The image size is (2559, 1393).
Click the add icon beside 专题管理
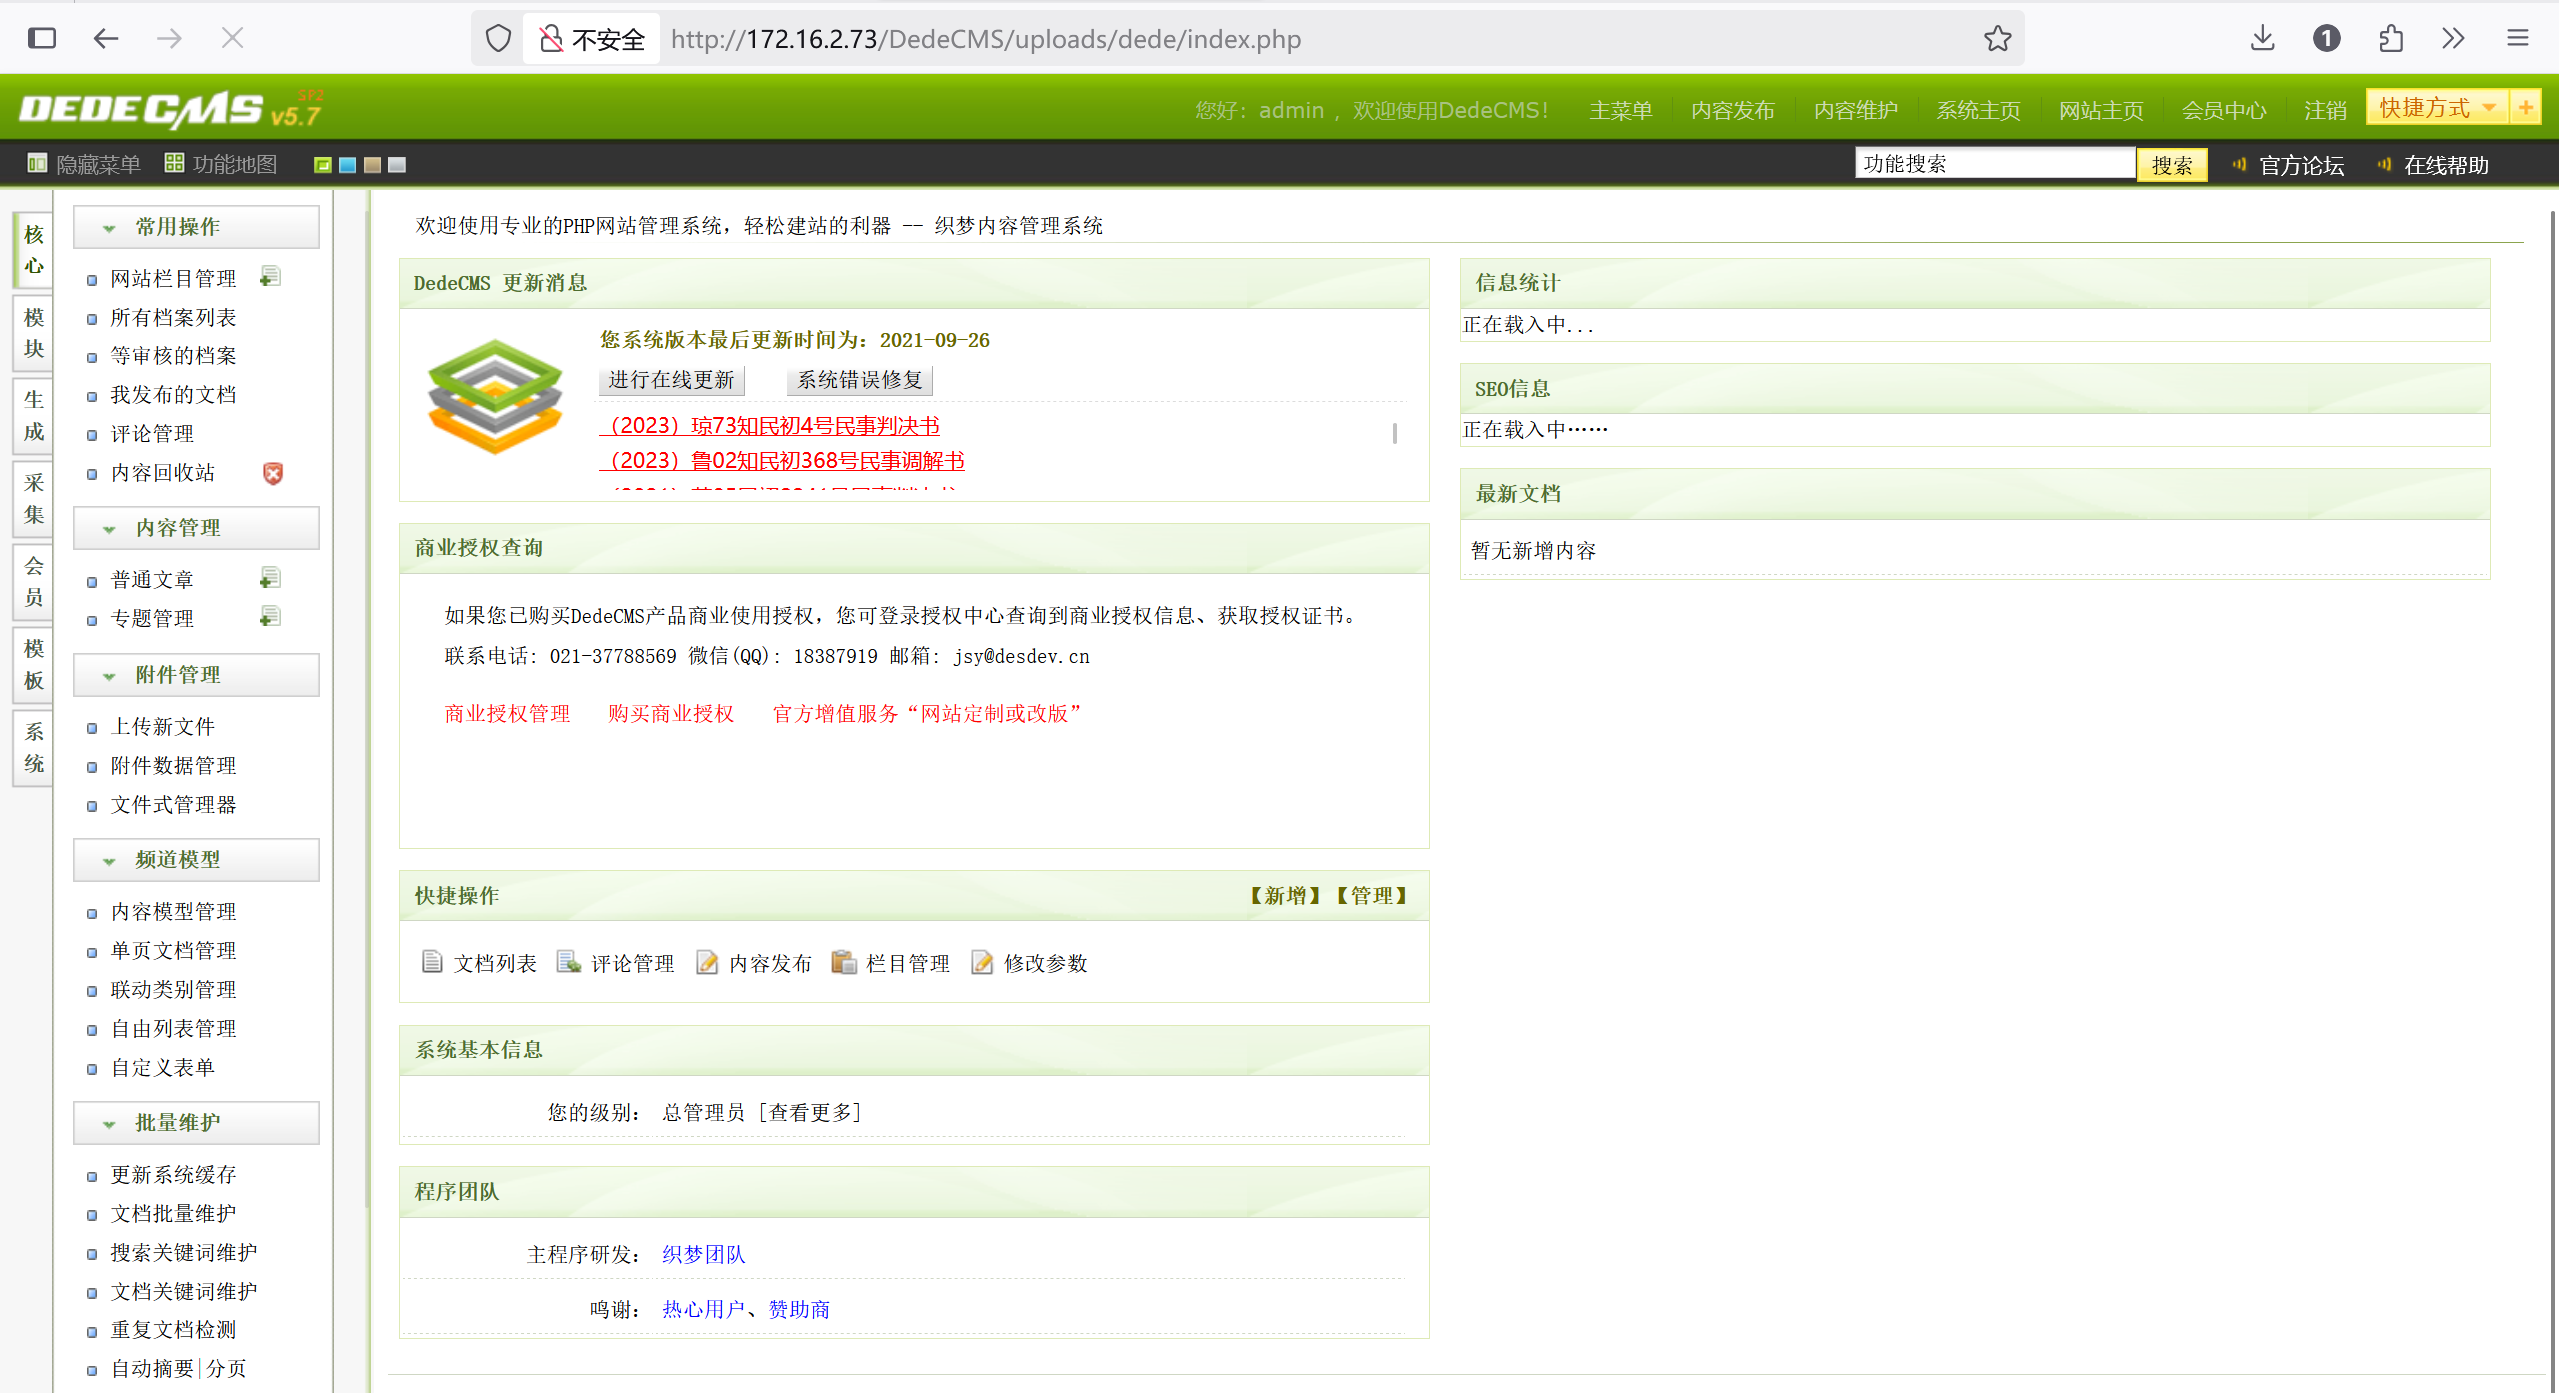click(x=270, y=617)
